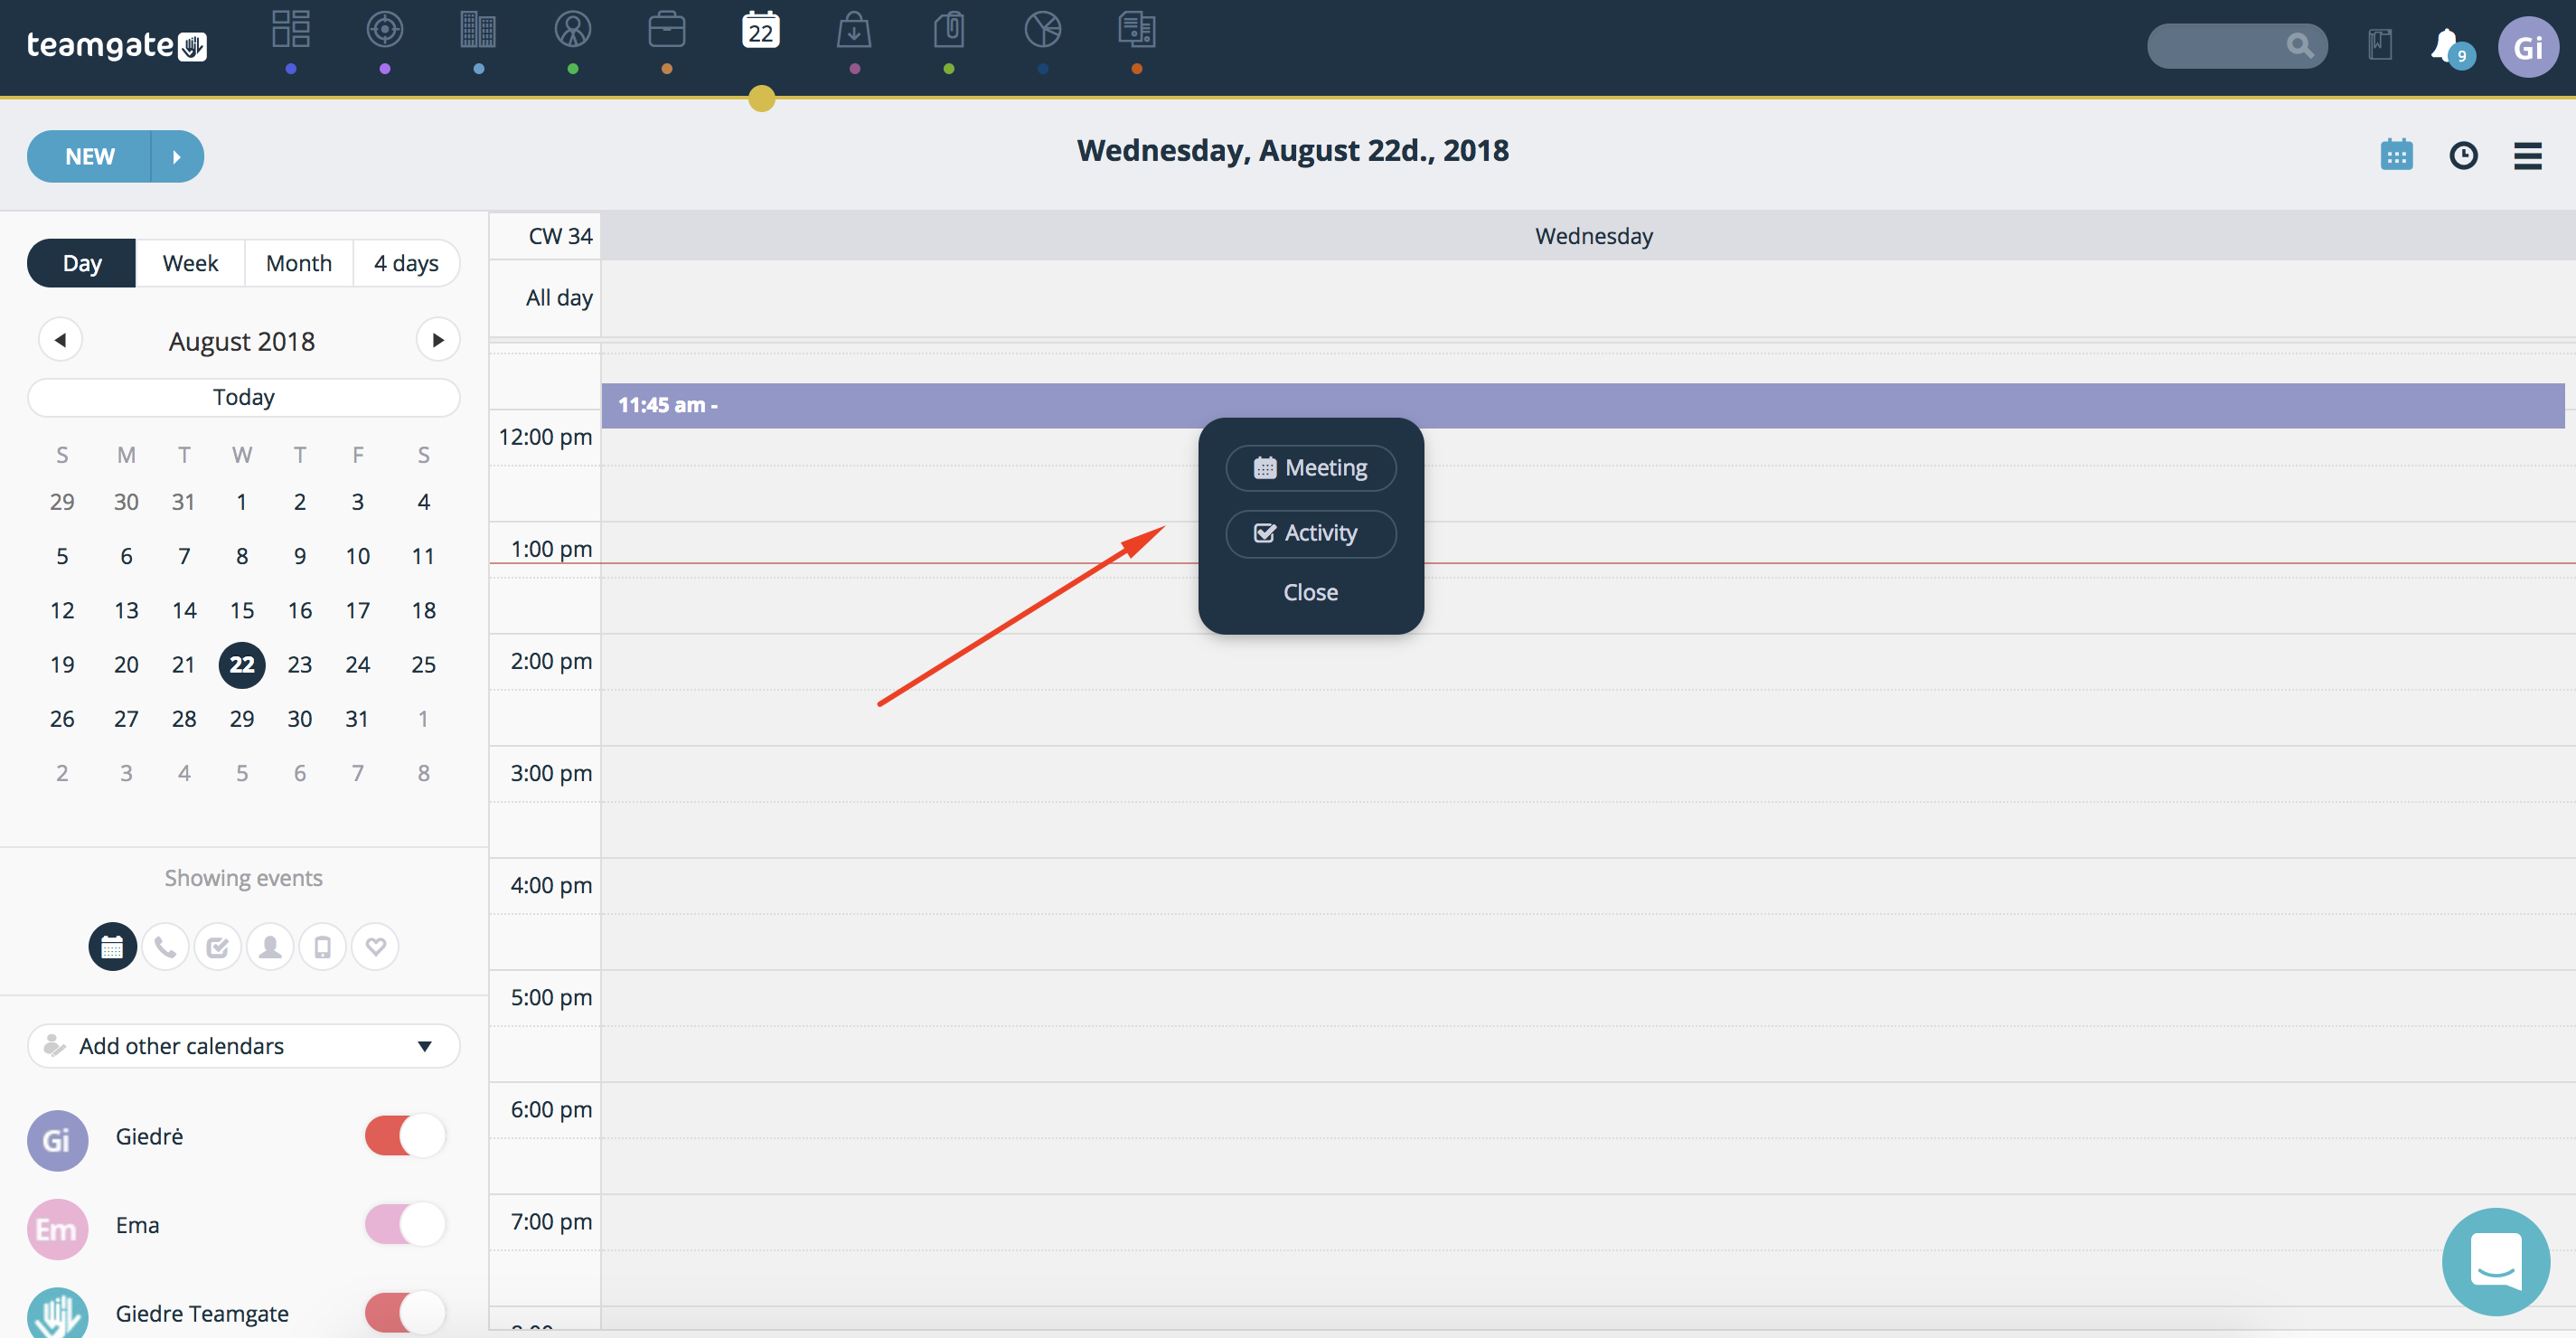Open the Companies buildings icon
This screenshot has height=1338, width=2576.
click(x=478, y=29)
